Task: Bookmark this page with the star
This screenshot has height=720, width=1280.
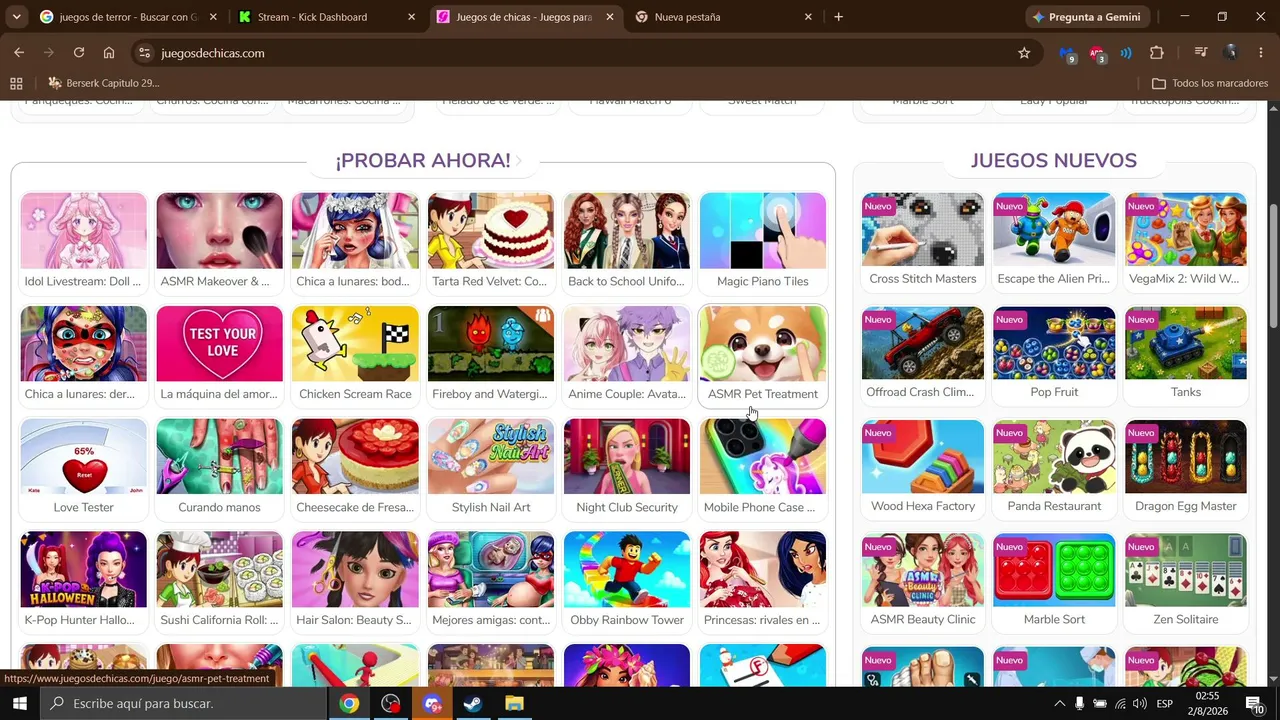Action: coord(1024,53)
